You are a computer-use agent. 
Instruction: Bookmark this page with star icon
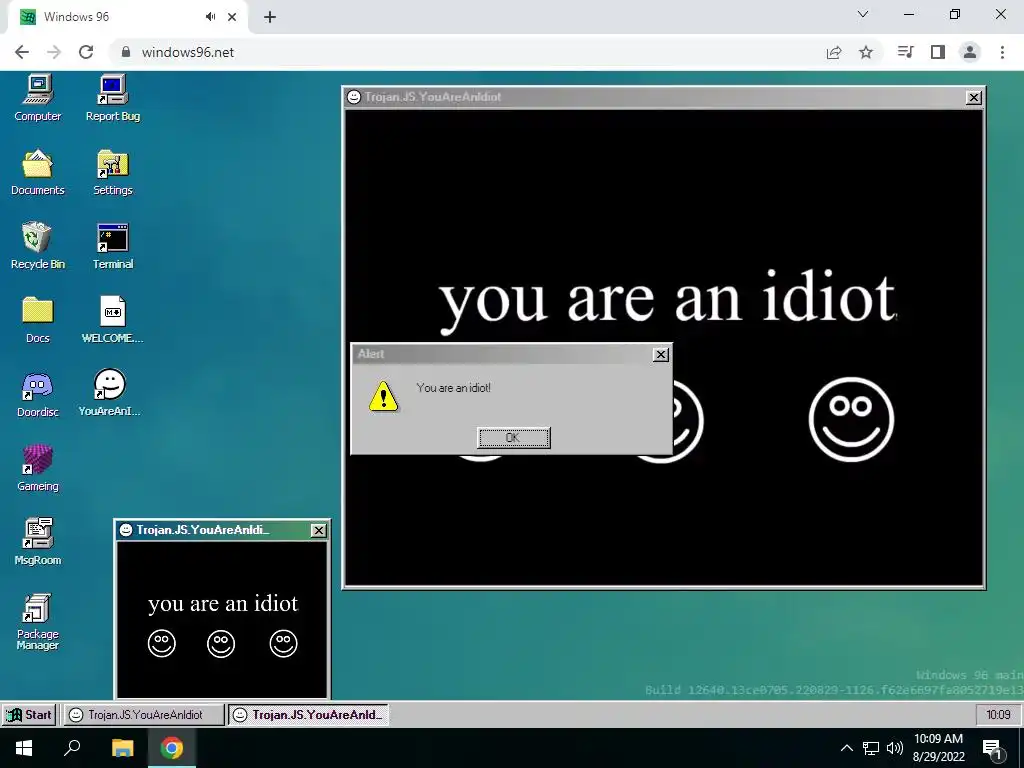(866, 52)
